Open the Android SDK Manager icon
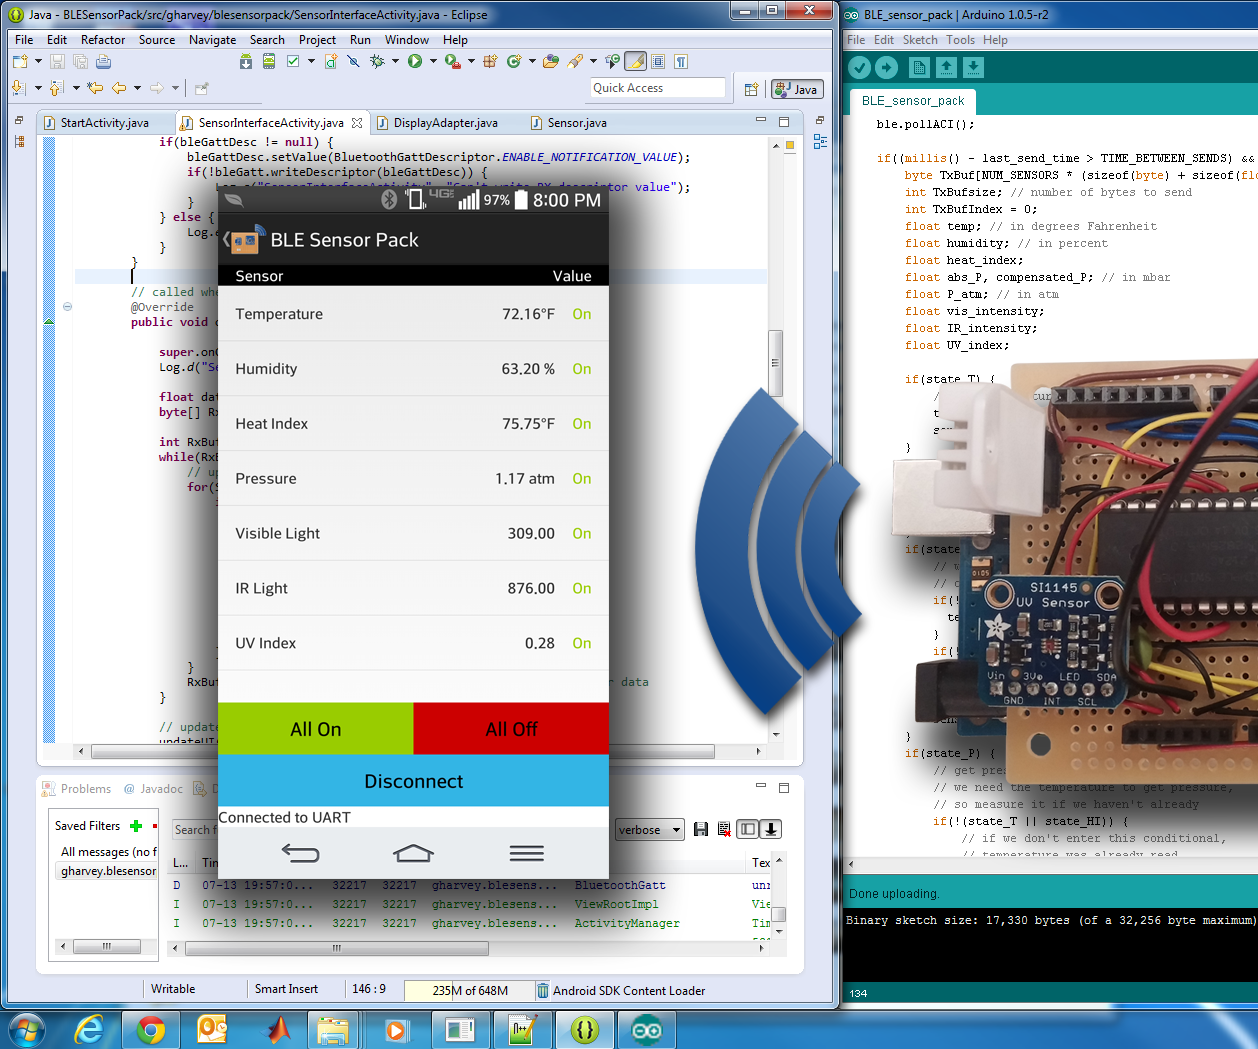1258x1049 pixels. pyautogui.click(x=246, y=62)
